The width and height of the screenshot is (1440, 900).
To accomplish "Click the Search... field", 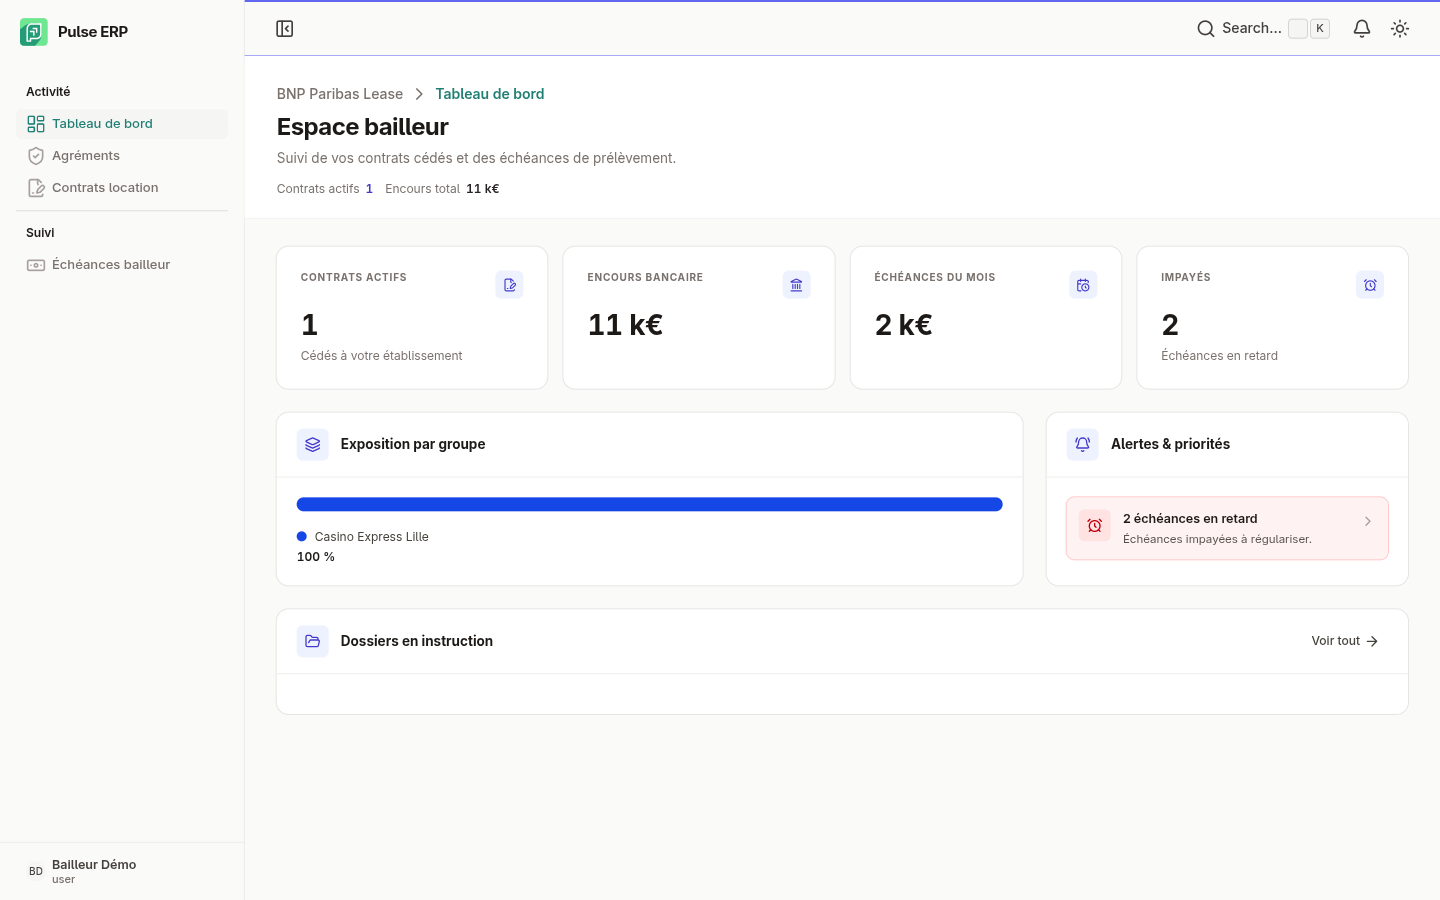I will (1264, 29).
